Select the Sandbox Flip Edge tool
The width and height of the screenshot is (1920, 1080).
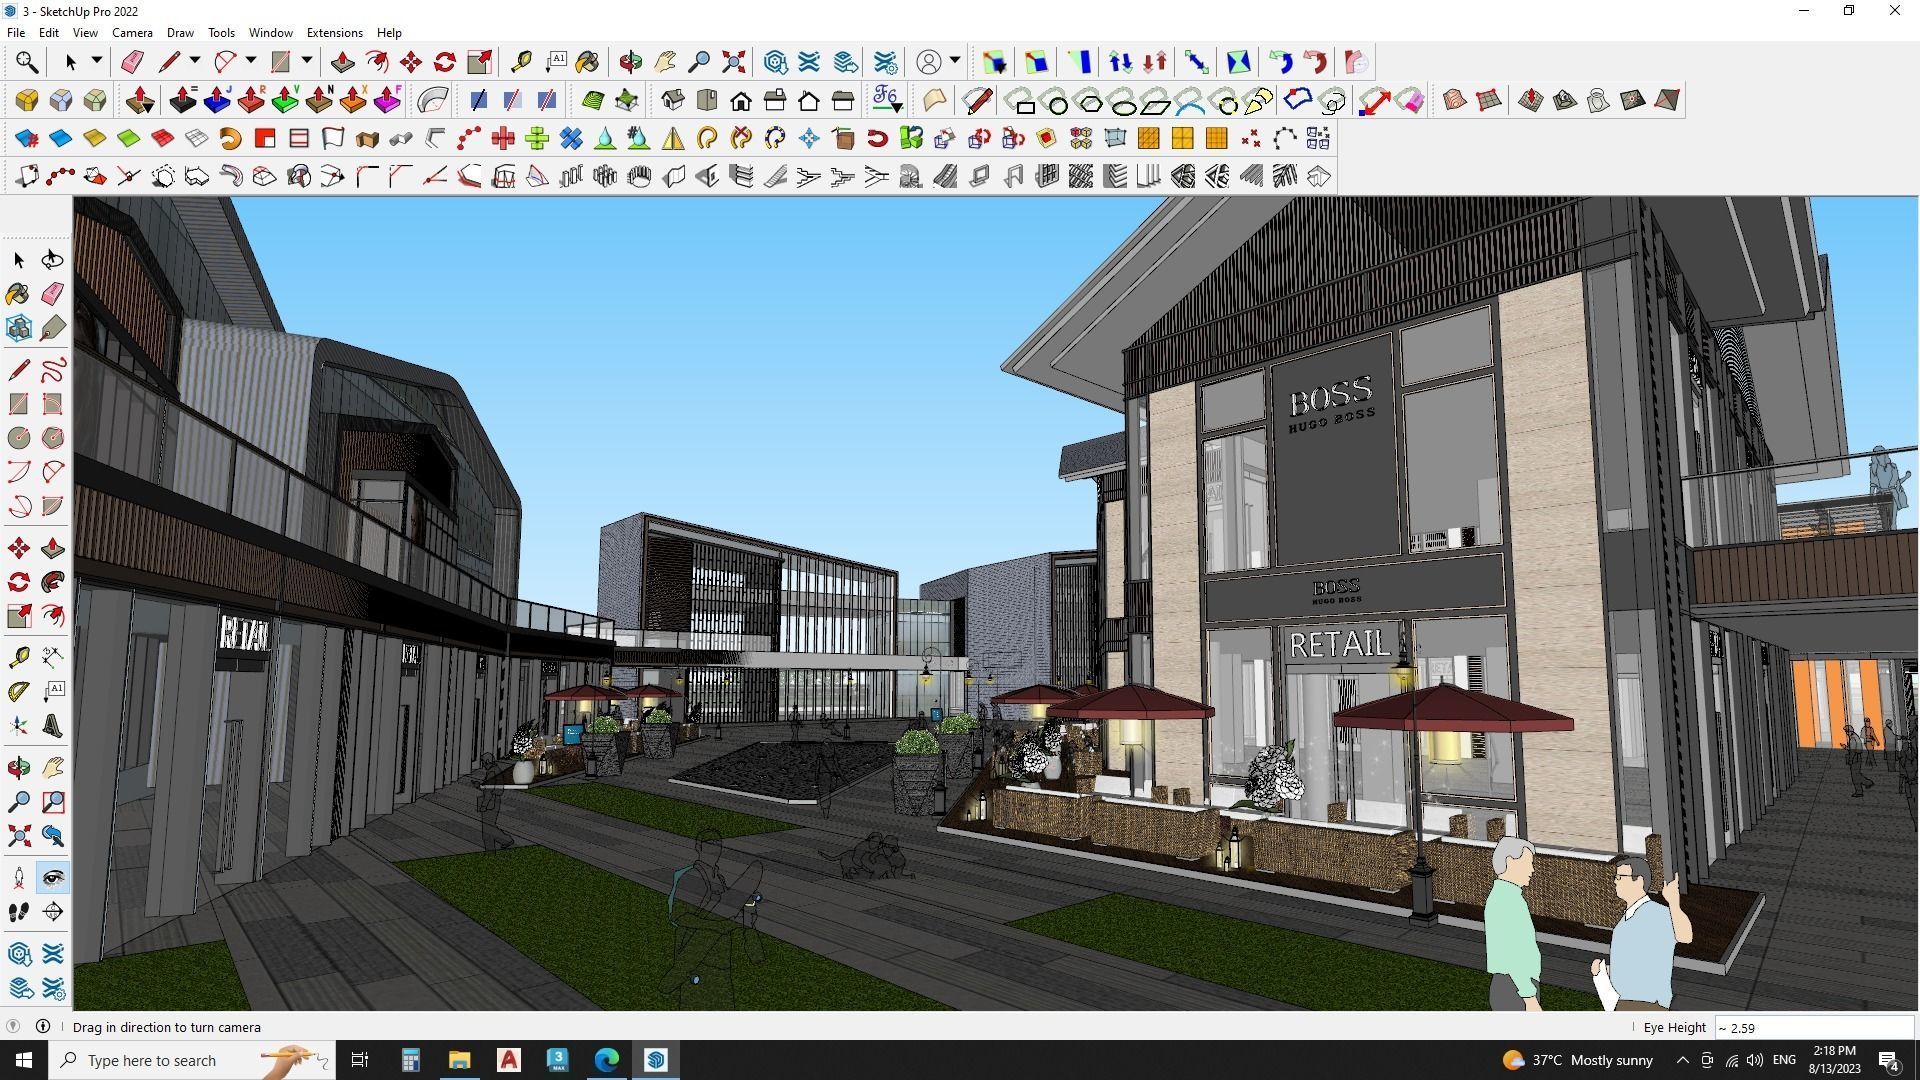(1667, 100)
